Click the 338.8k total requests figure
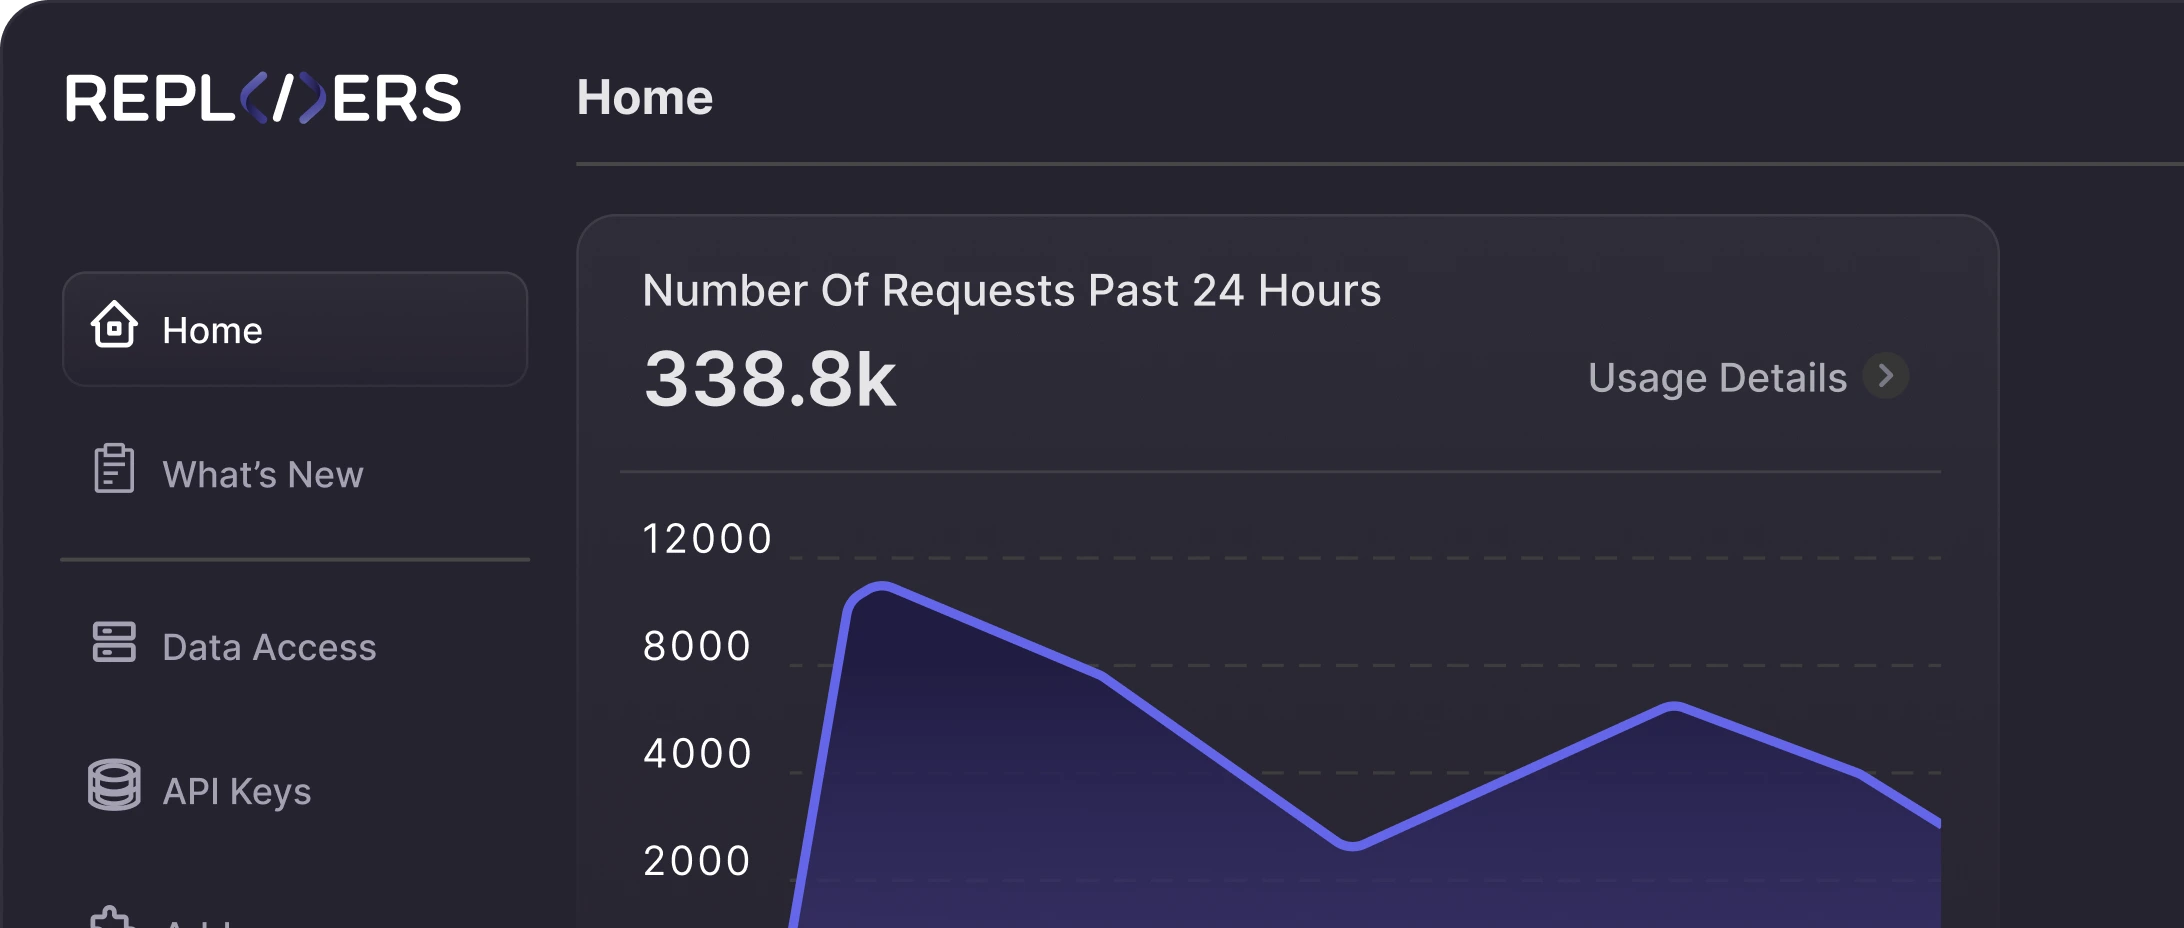2184x928 pixels. coord(770,380)
